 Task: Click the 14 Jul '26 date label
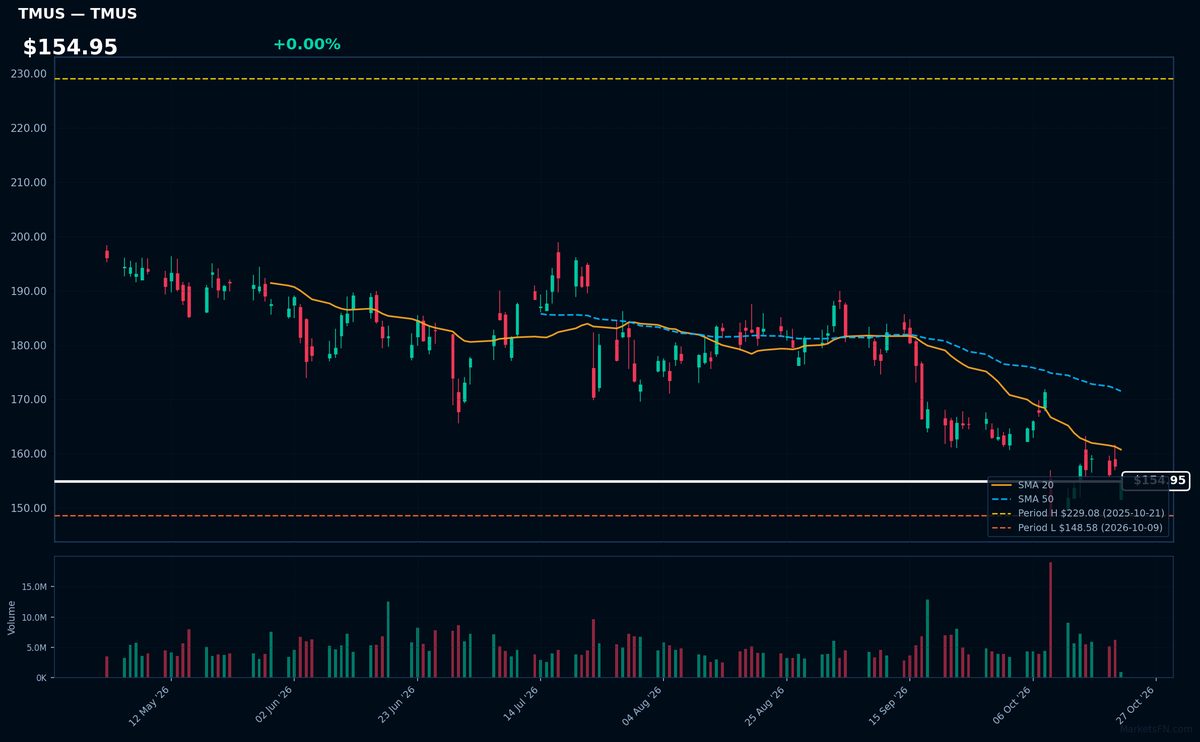click(520, 704)
